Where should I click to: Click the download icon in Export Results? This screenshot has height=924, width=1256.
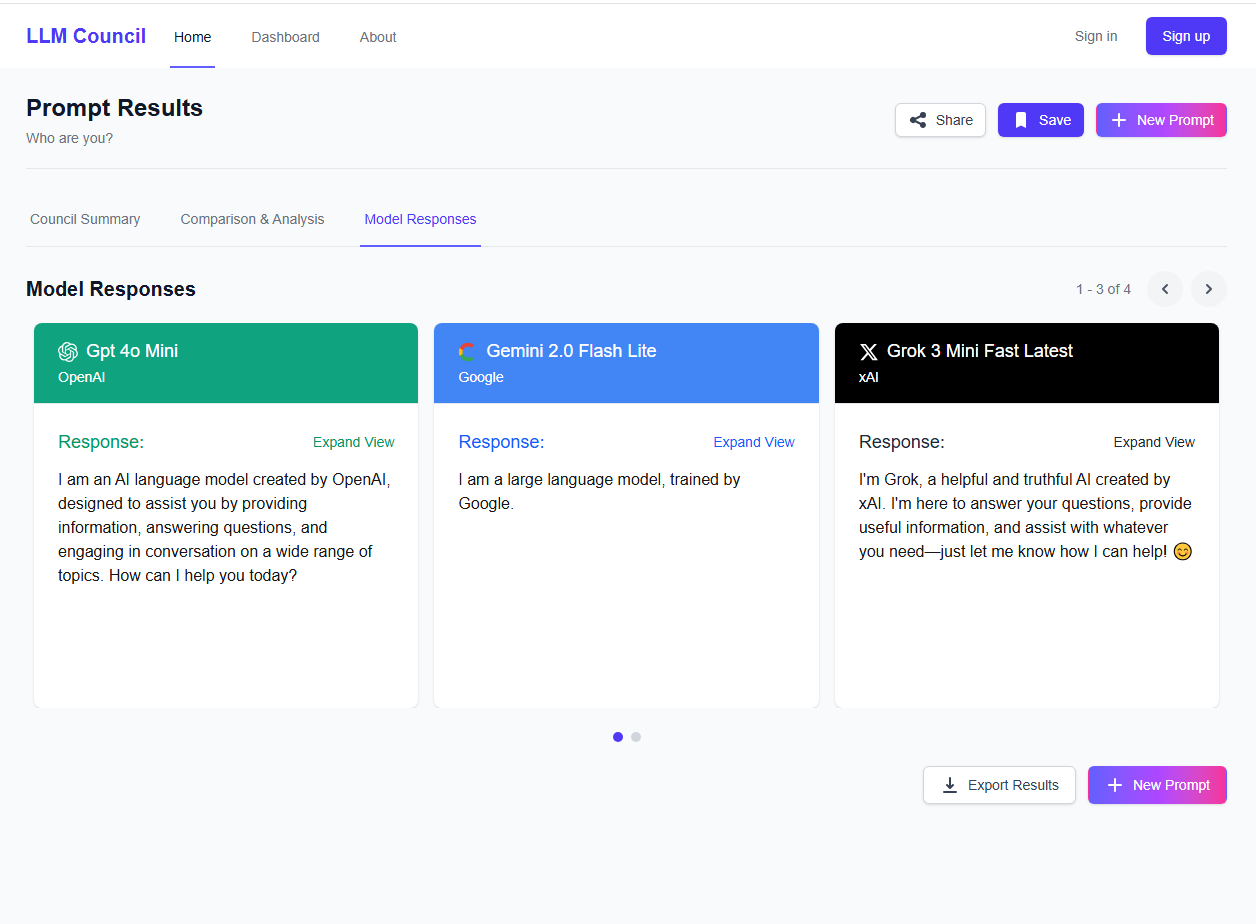(950, 785)
